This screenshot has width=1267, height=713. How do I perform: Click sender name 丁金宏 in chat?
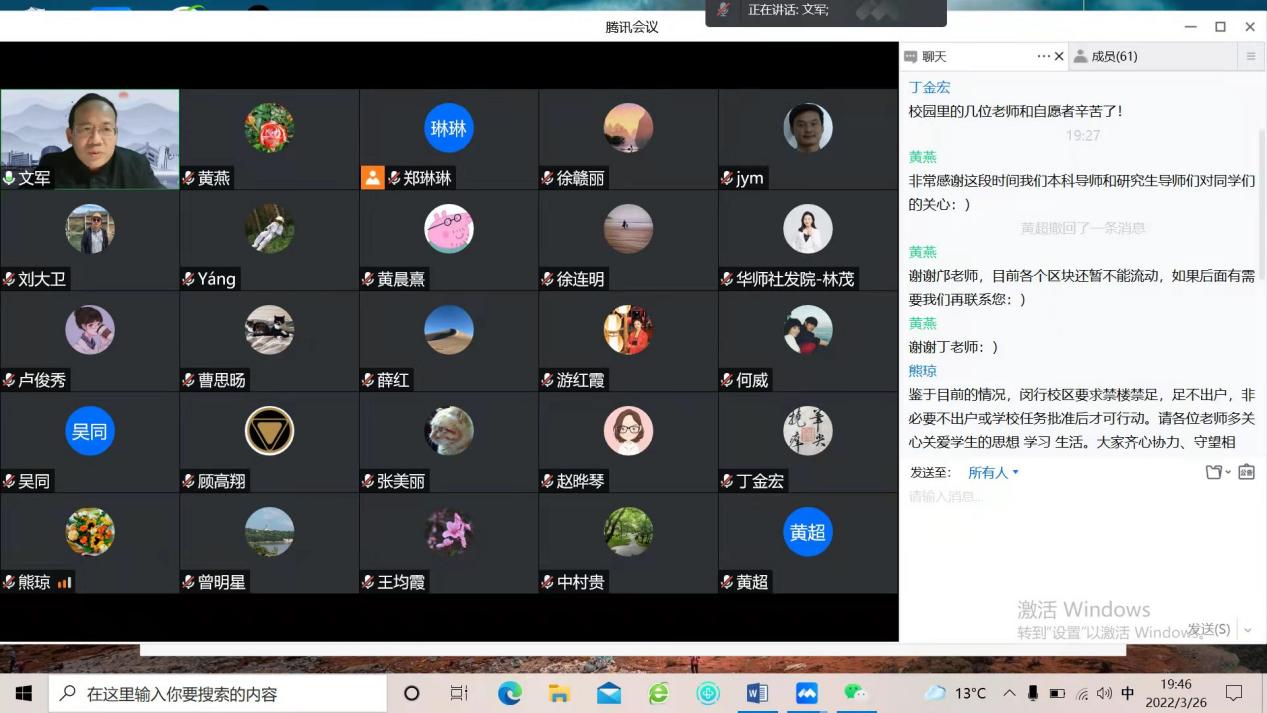[929, 87]
